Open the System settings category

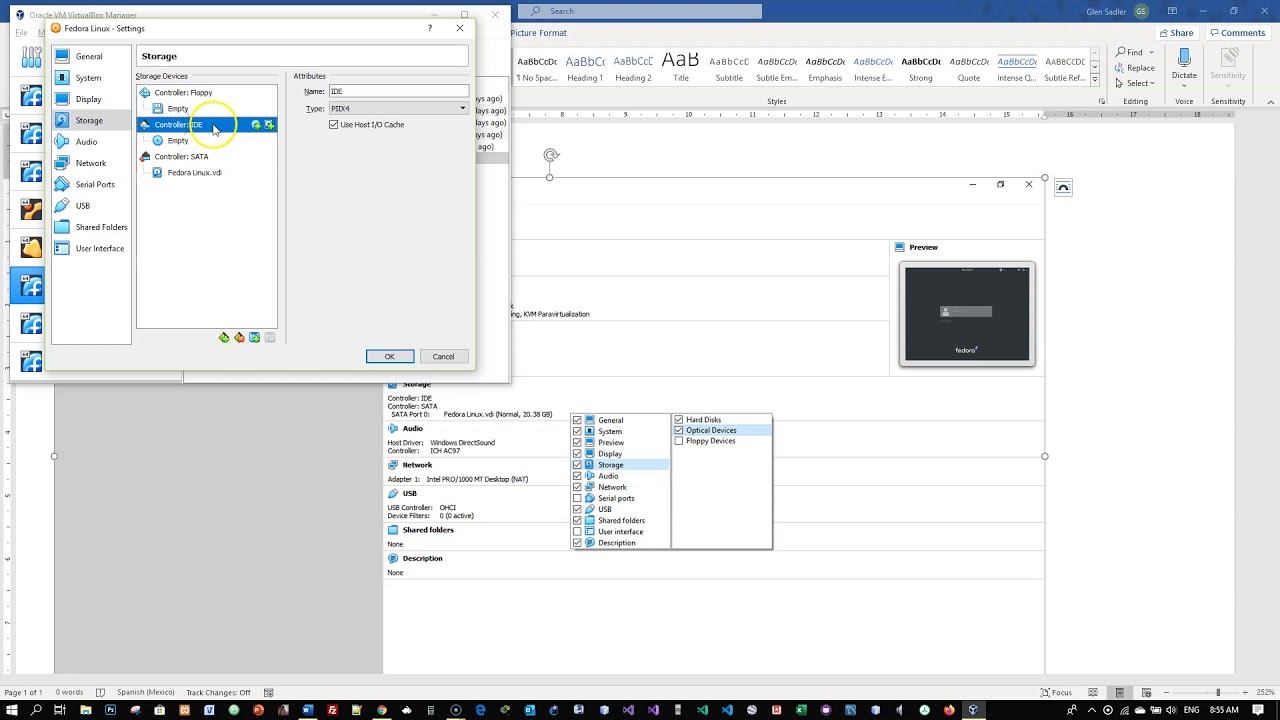[x=91, y=77]
